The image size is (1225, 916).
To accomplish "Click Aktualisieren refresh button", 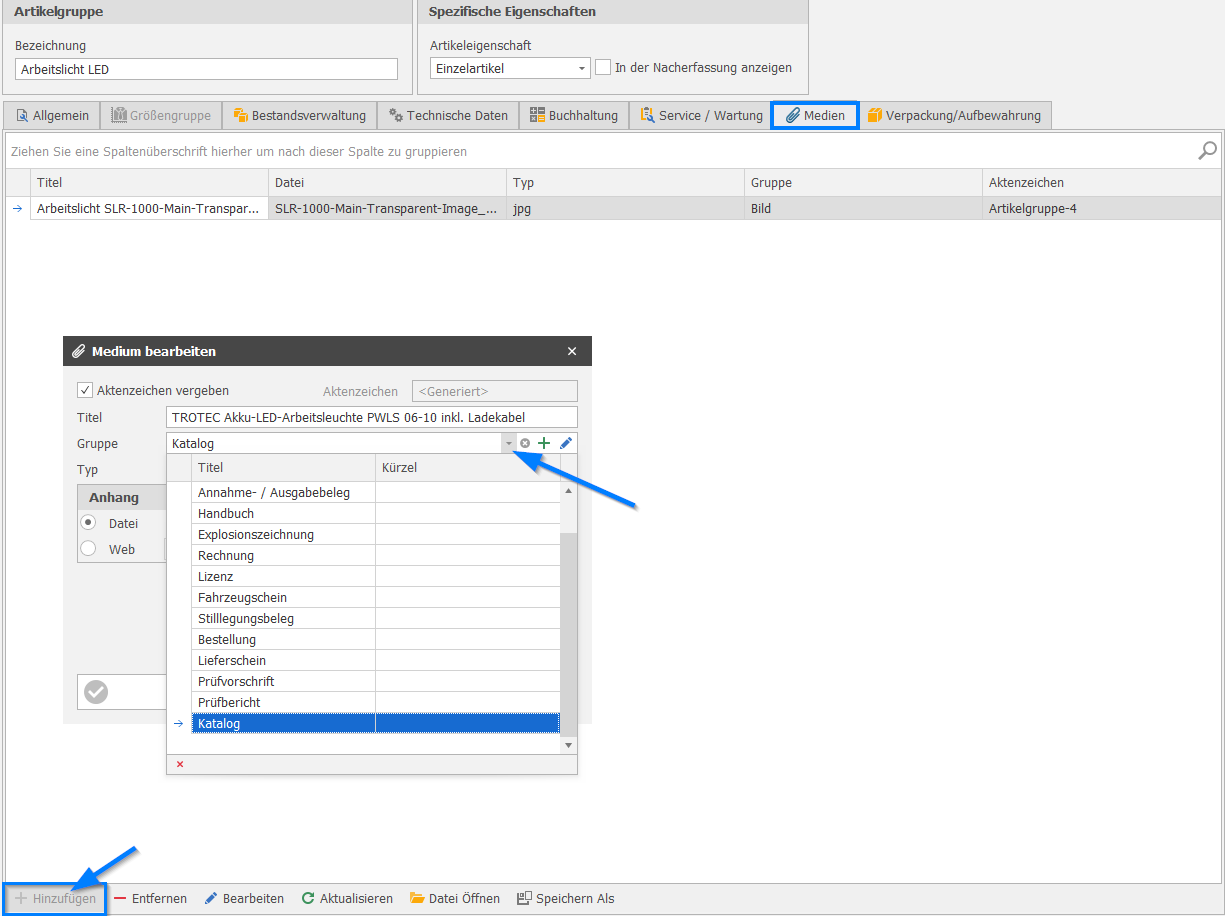I will pos(347,898).
